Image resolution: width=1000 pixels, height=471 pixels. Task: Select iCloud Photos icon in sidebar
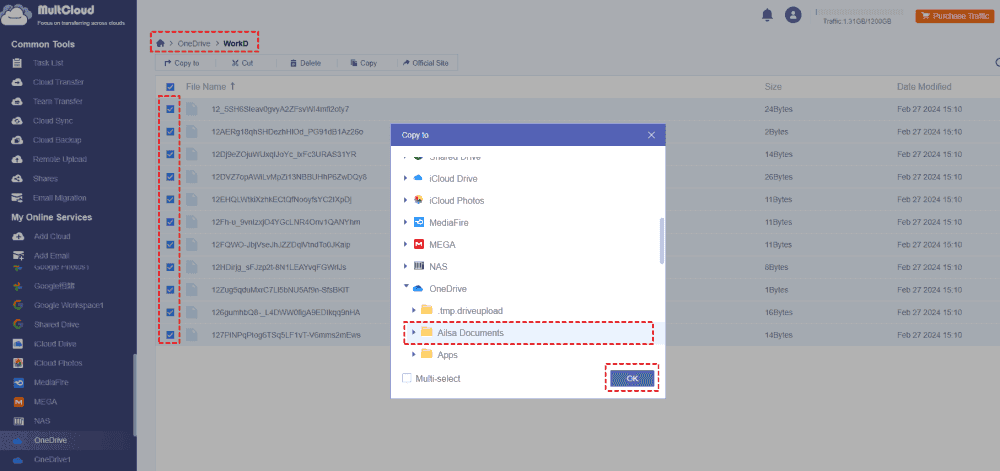[x=18, y=363]
